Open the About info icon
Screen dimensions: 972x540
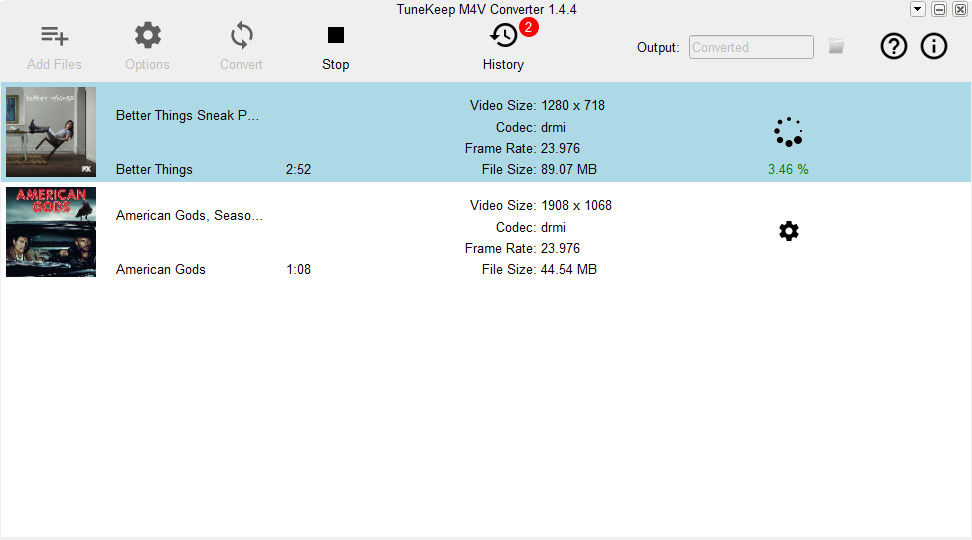tap(934, 46)
